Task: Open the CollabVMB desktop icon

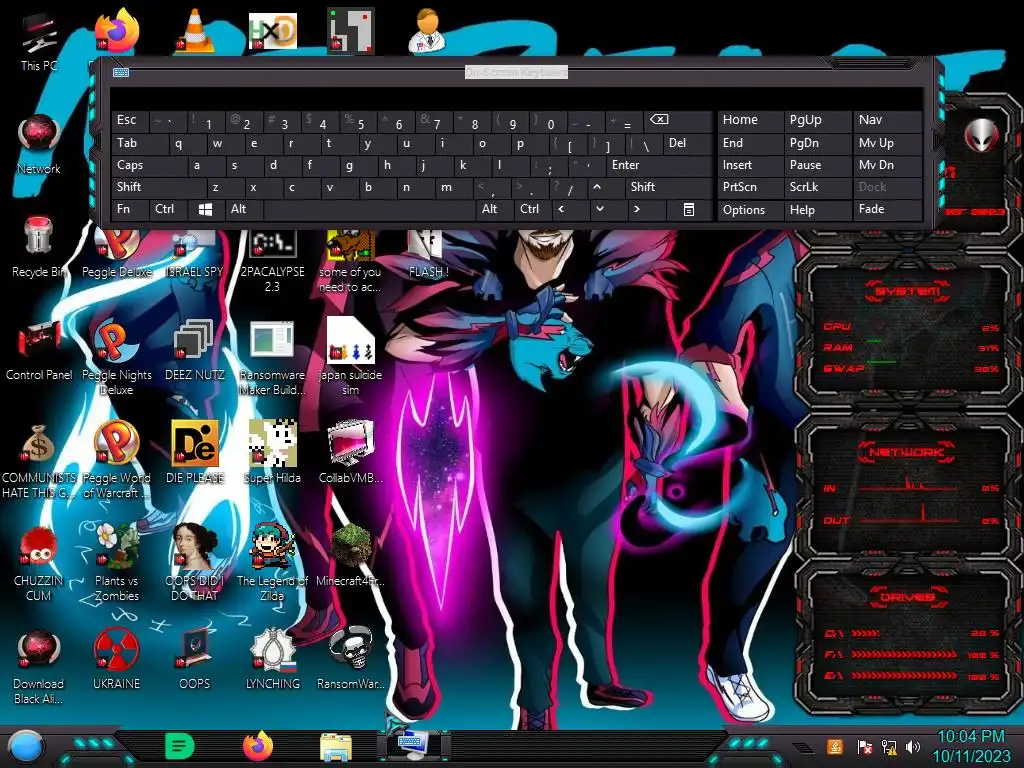Action: (x=351, y=452)
